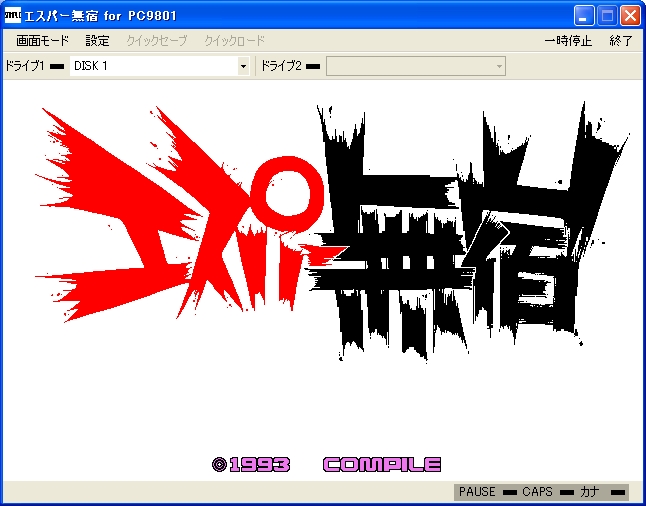This screenshot has width=646, height=506.
Task: Click 終了 to exit the emulator
Action: pos(621,41)
